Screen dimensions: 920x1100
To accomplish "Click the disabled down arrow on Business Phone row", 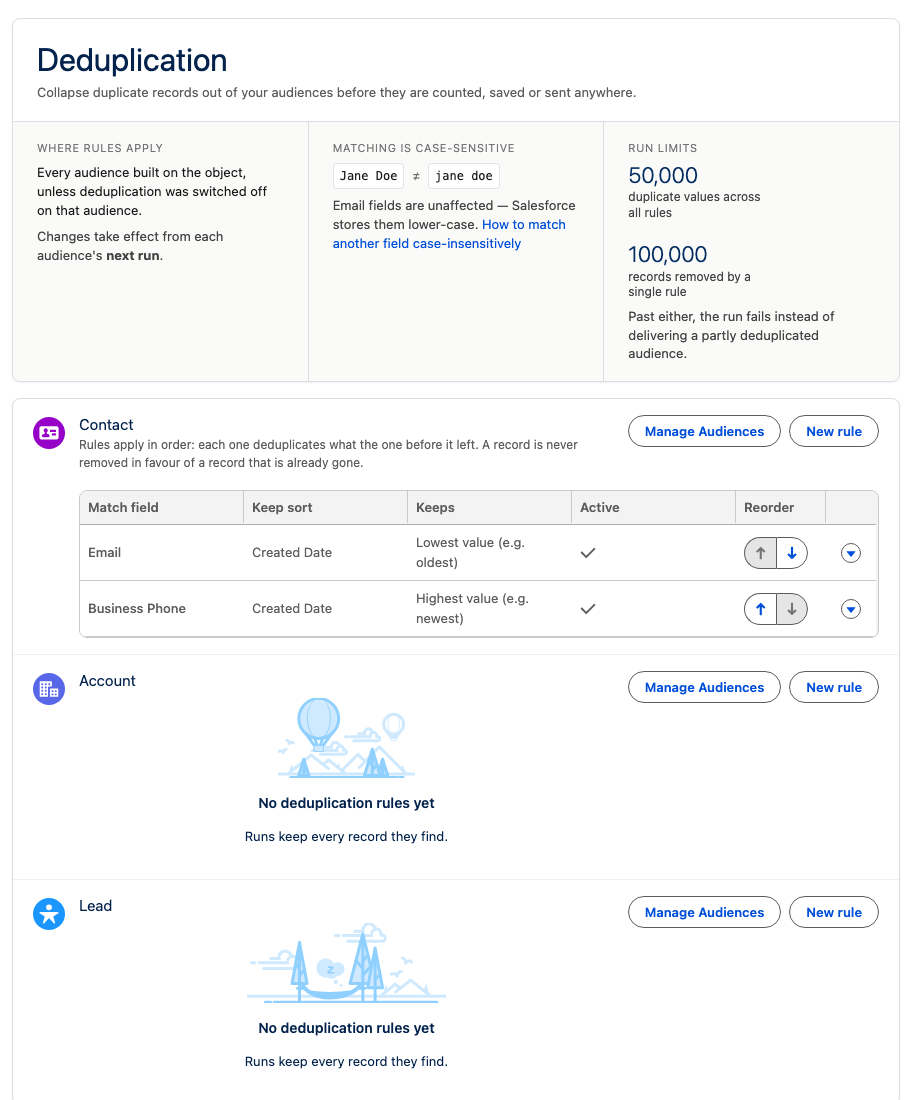I will [792, 610].
